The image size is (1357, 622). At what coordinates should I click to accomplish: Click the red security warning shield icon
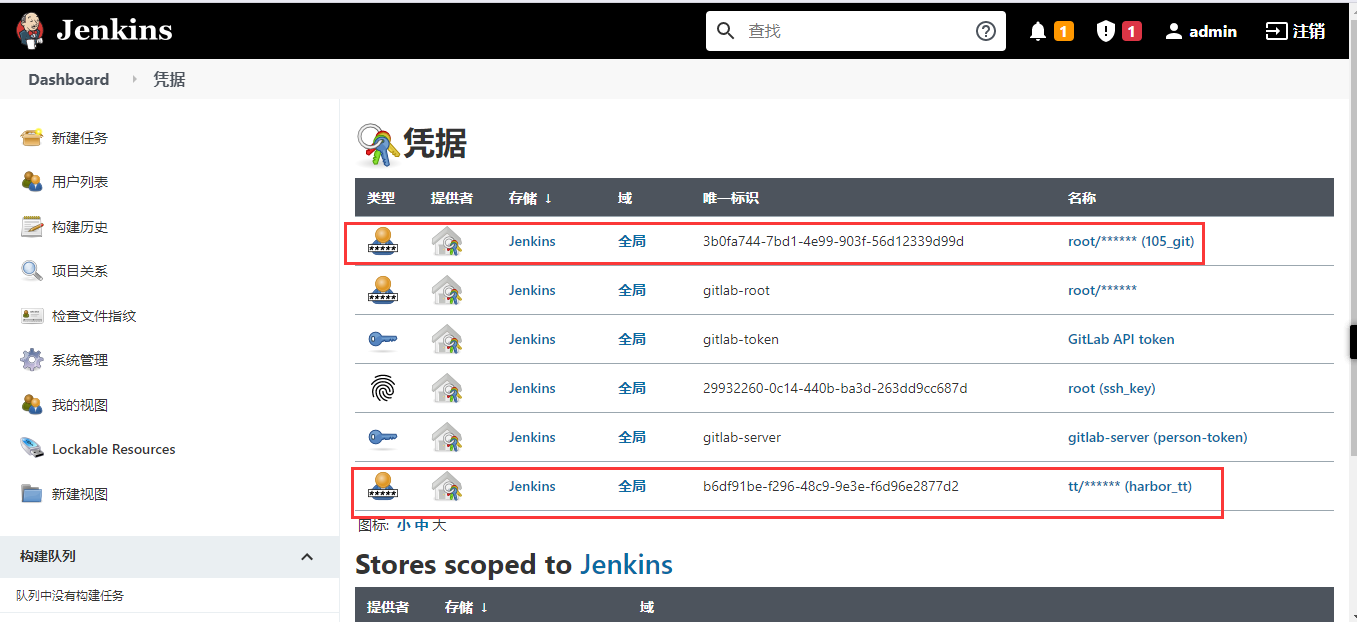tap(1103, 30)
